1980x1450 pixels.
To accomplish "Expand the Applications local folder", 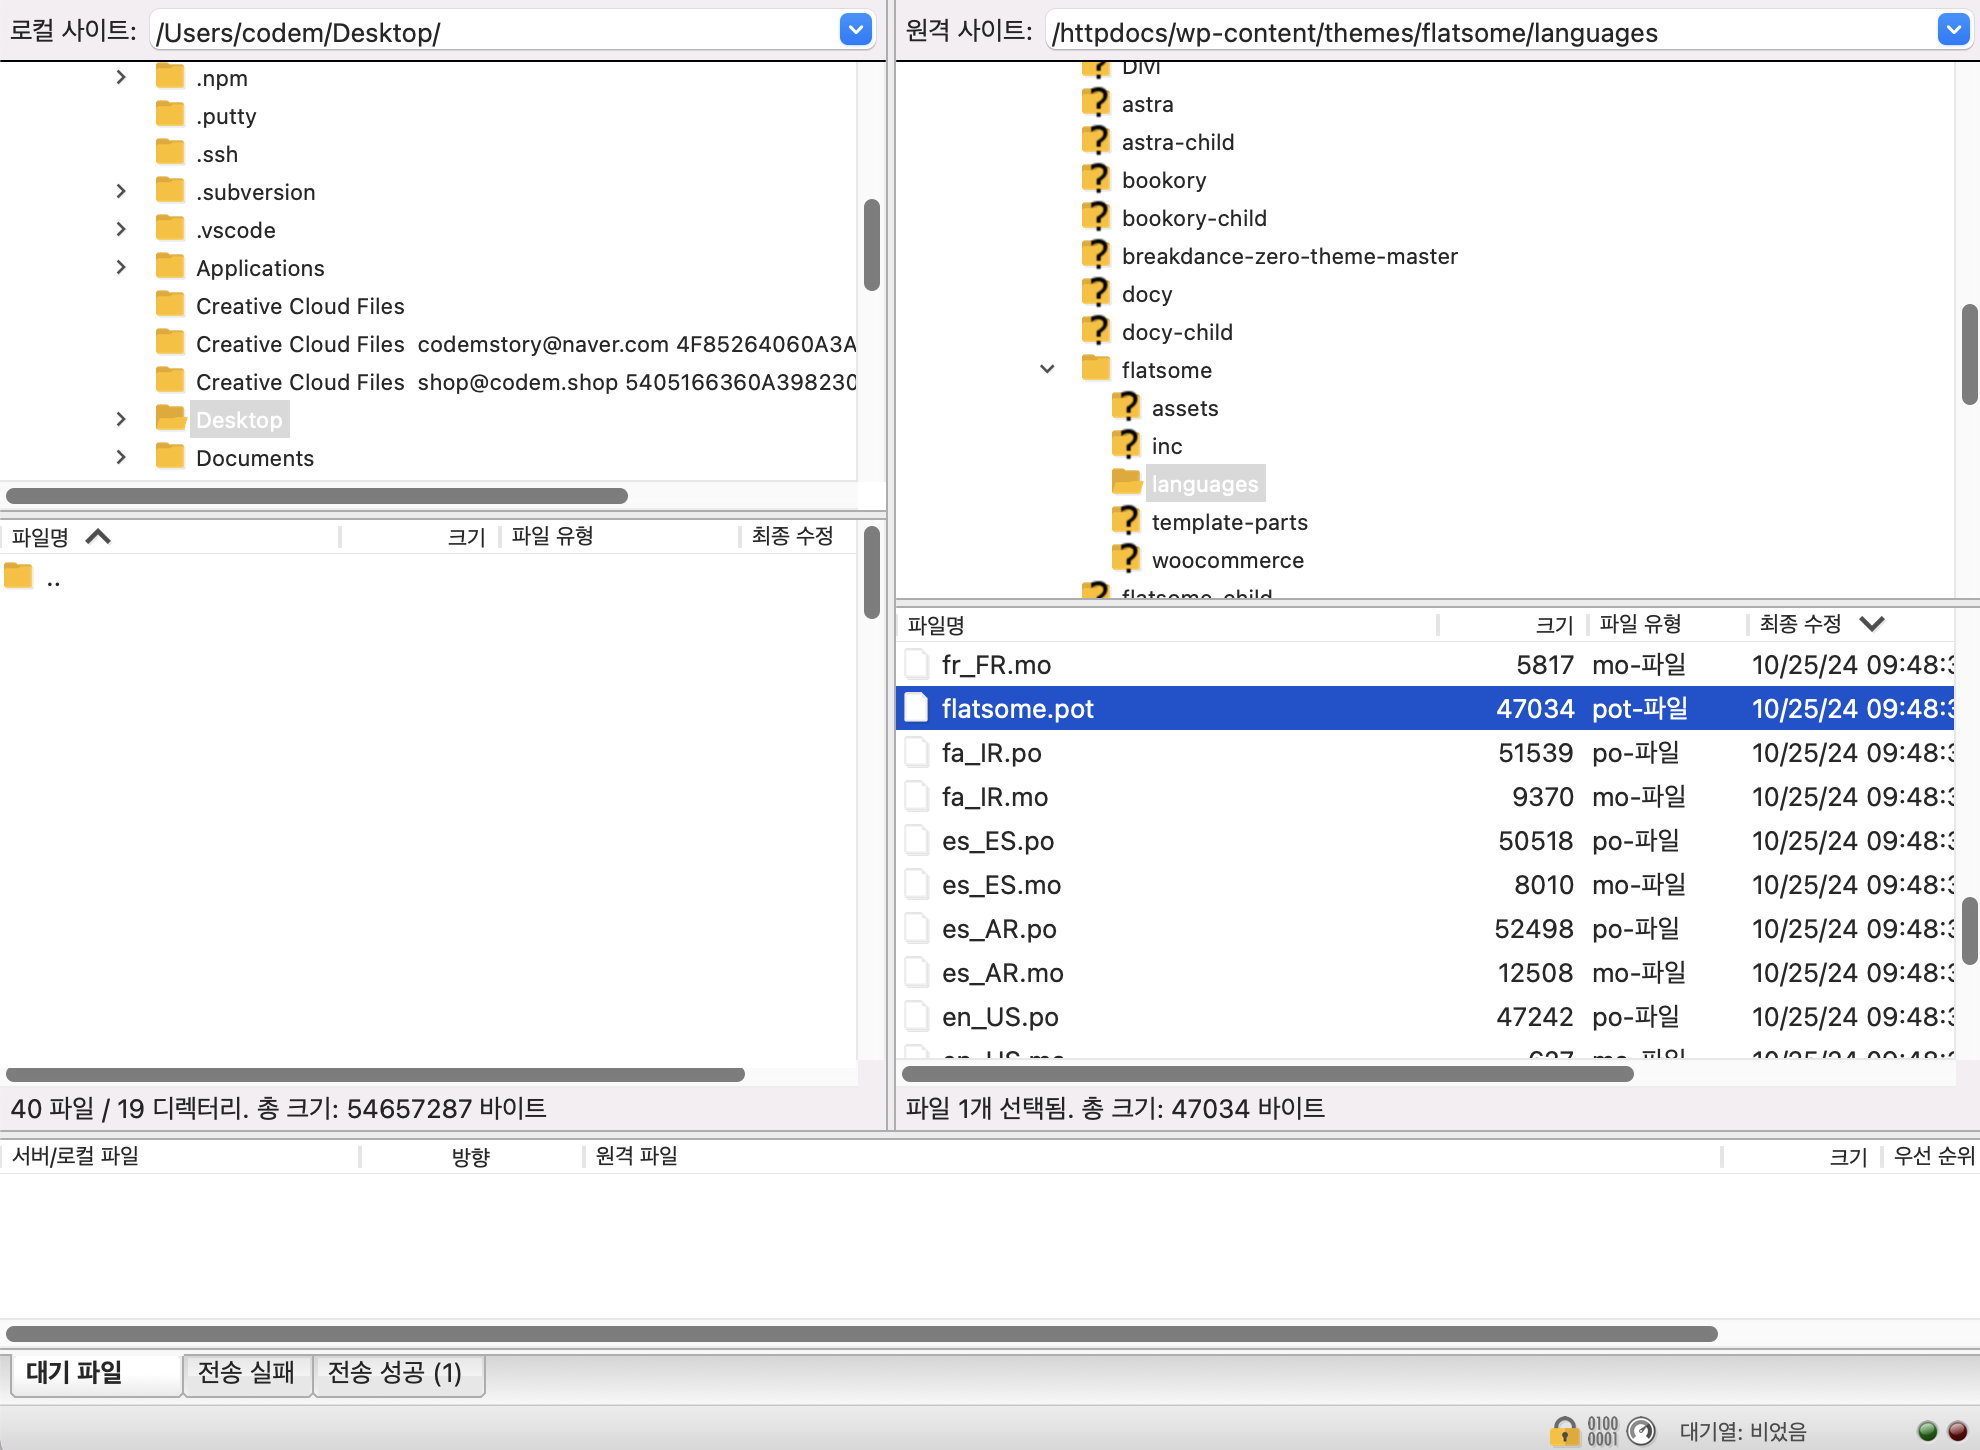I will click(x=121, y=267).
